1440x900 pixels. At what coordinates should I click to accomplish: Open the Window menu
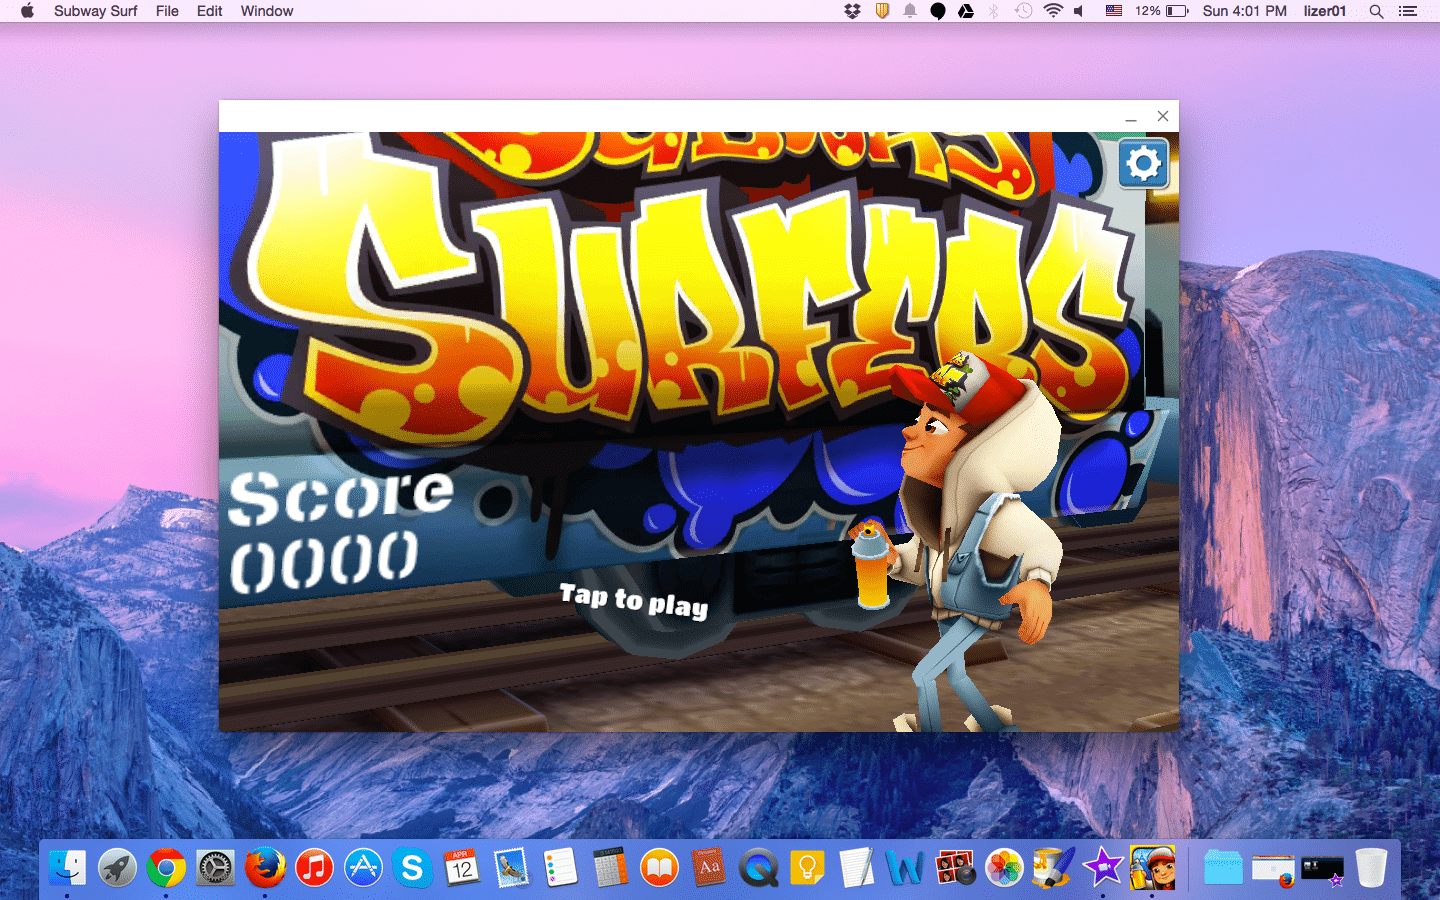[x=267, y=11]
